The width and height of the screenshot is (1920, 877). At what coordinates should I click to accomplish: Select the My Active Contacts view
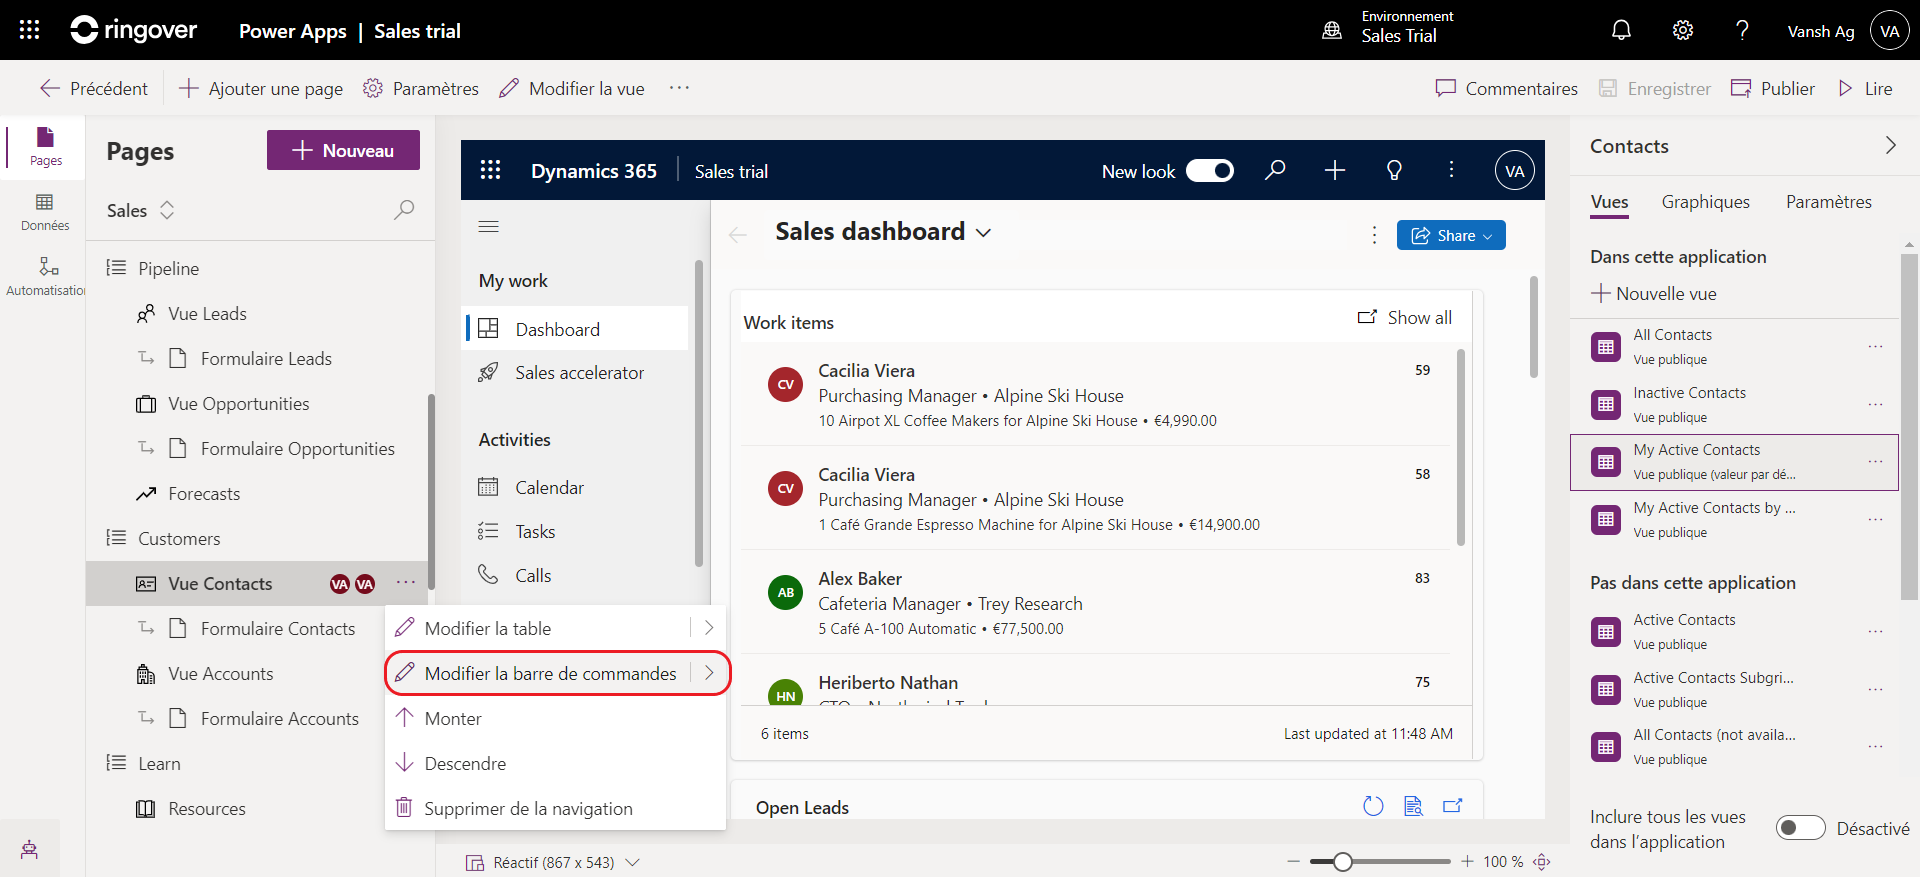pyautogui.click(x=1734, y=462)
